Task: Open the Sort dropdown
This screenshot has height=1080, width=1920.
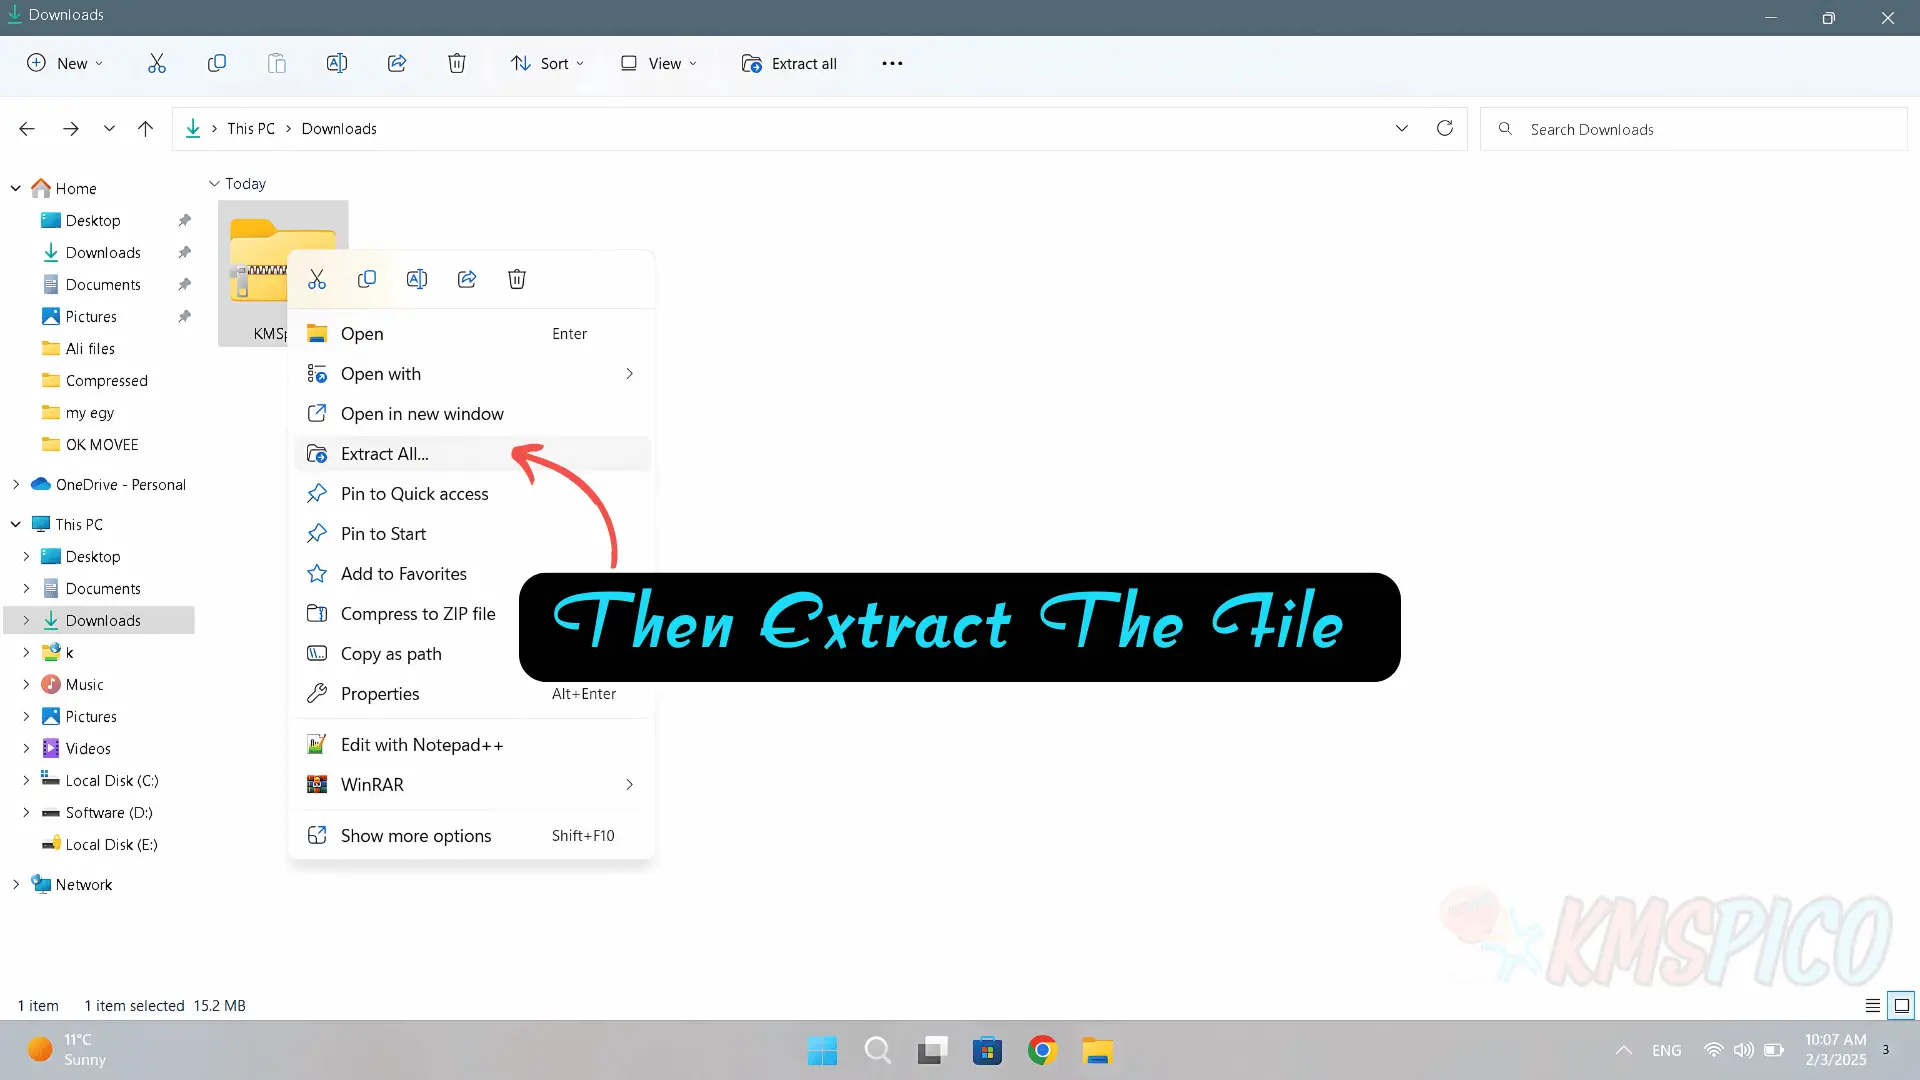Action: (547, 63)
